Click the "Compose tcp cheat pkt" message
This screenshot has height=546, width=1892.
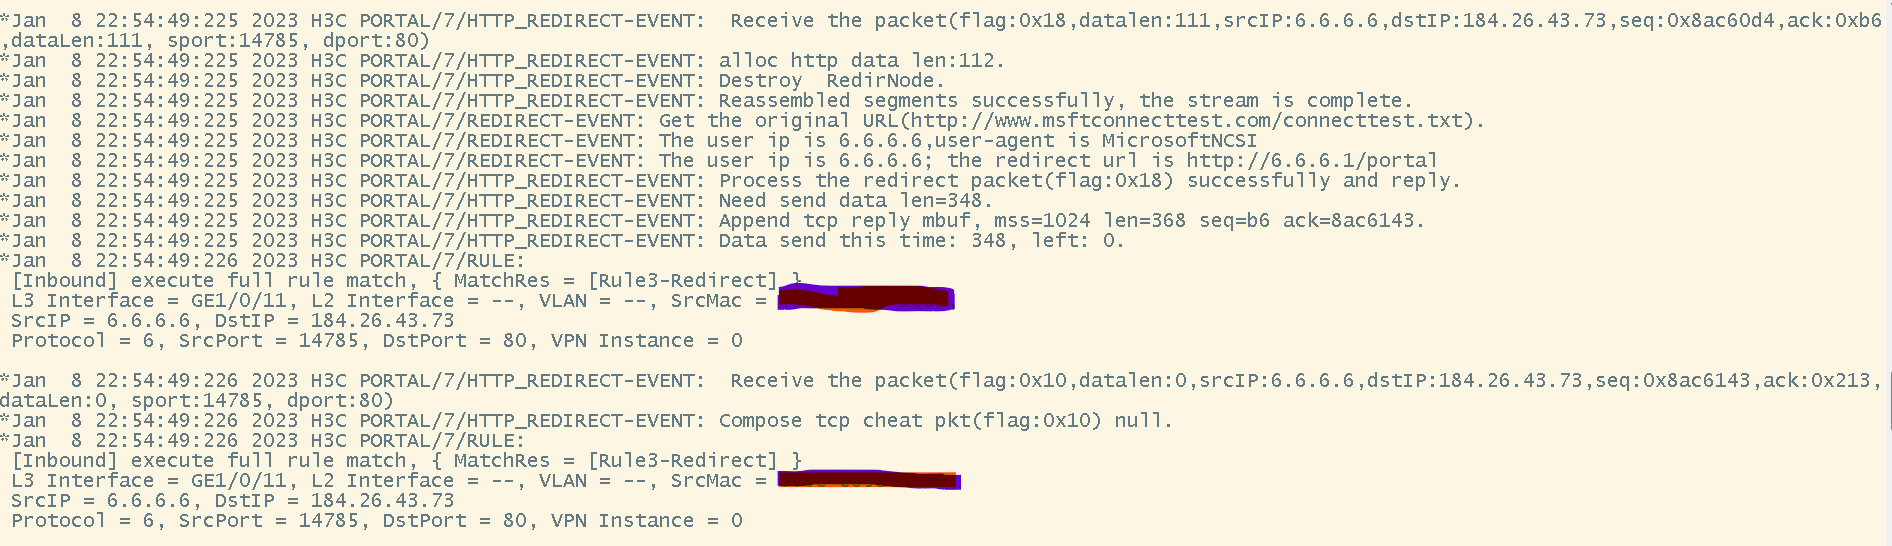click(910, 421)
